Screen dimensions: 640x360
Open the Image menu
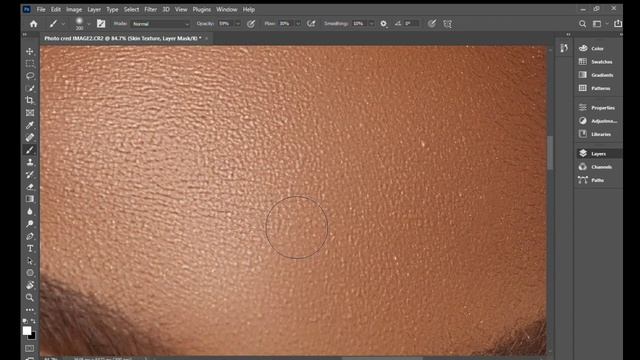pyautogui.click(x=74, y=9)
